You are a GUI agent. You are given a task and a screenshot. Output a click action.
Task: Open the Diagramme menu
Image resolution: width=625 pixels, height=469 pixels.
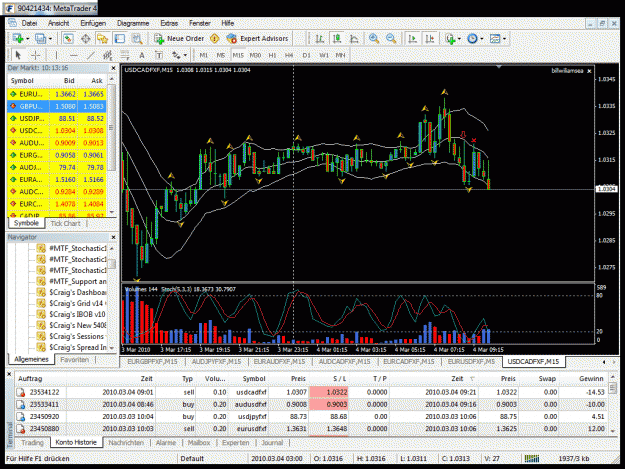coord(133,23)
